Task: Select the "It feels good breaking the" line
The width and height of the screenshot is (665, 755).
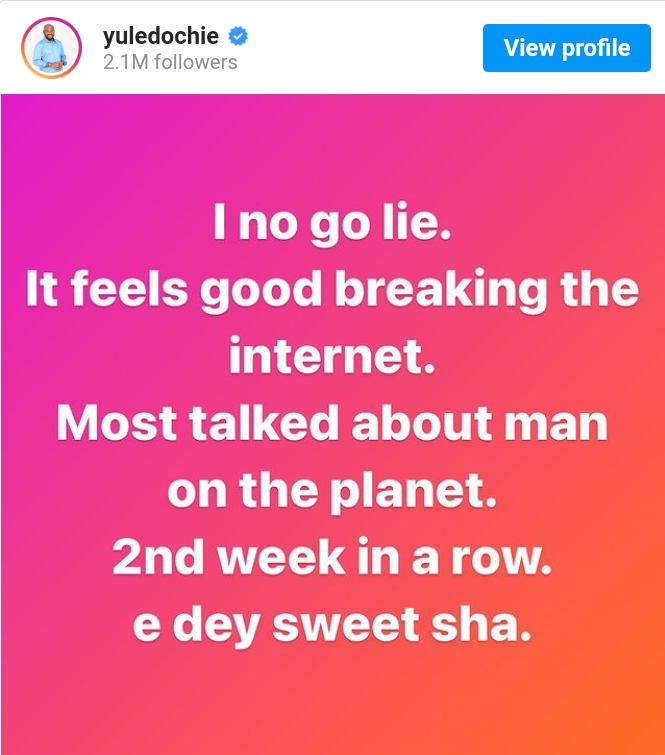Action: point(332,291)
